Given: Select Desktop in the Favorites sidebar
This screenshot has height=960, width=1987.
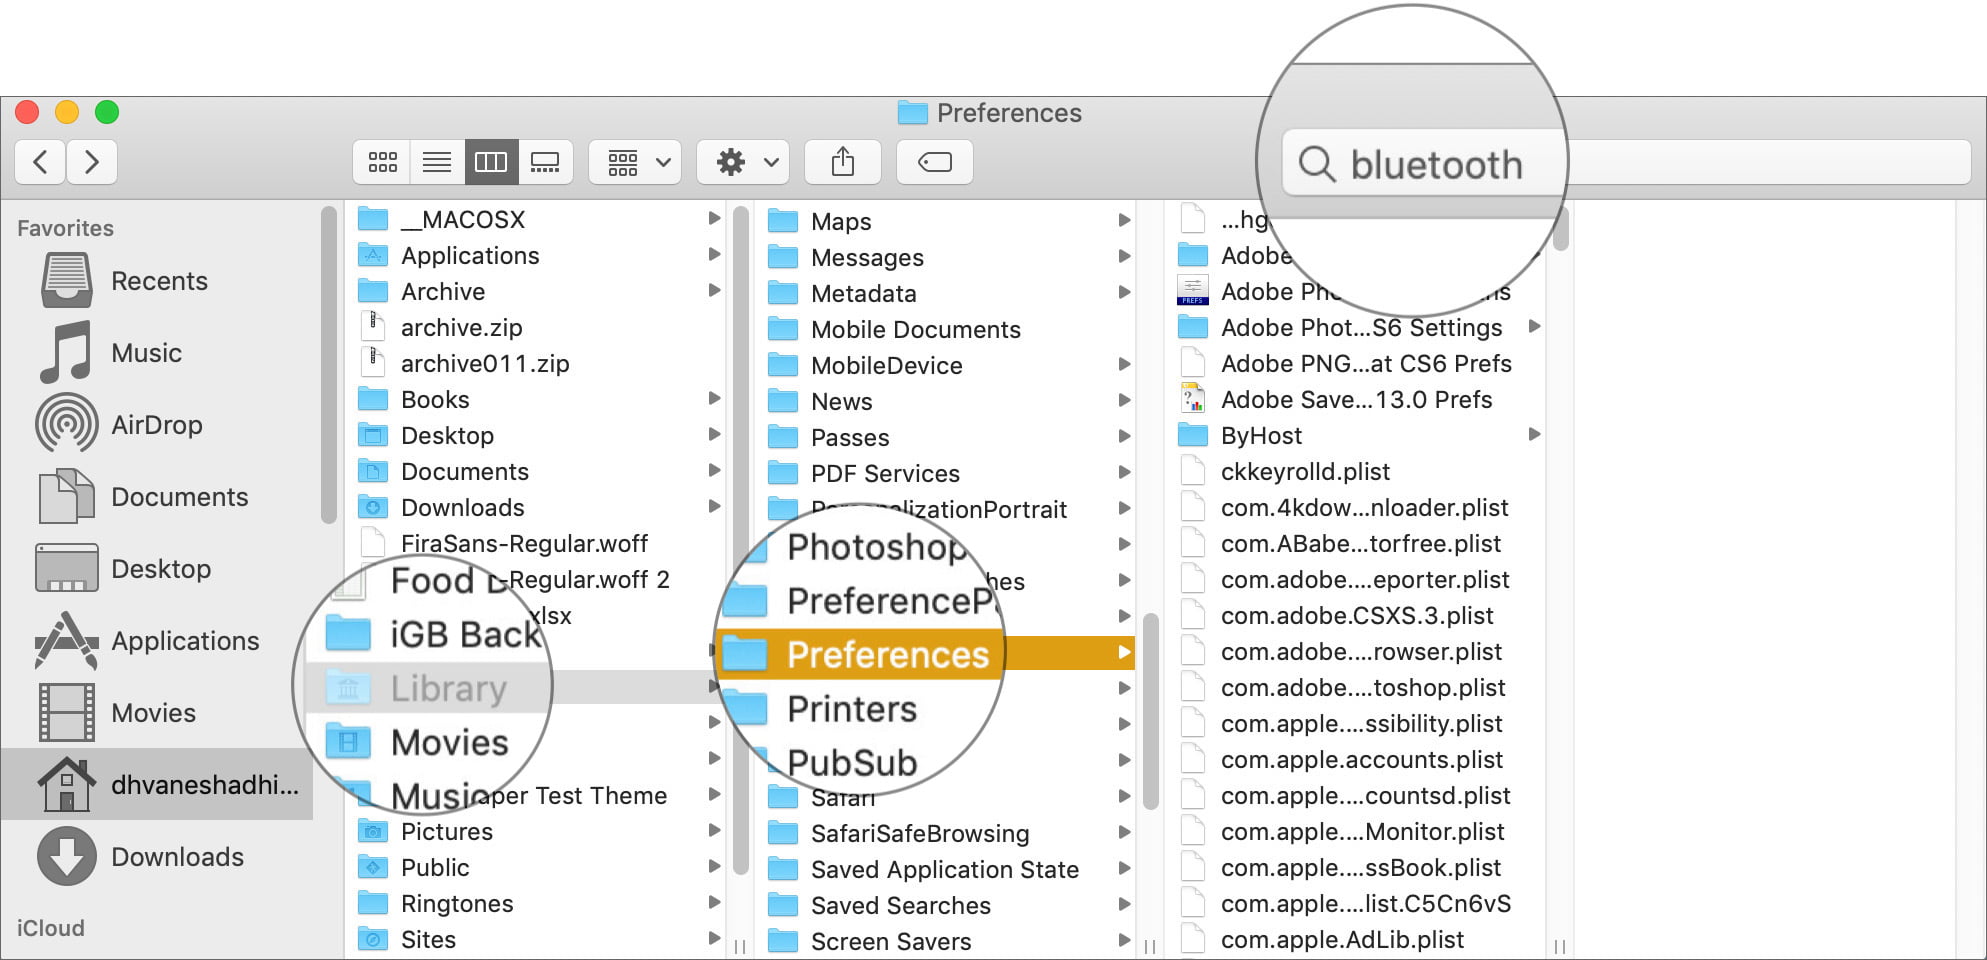Looking at the screenshot, I should click(161, 569).
